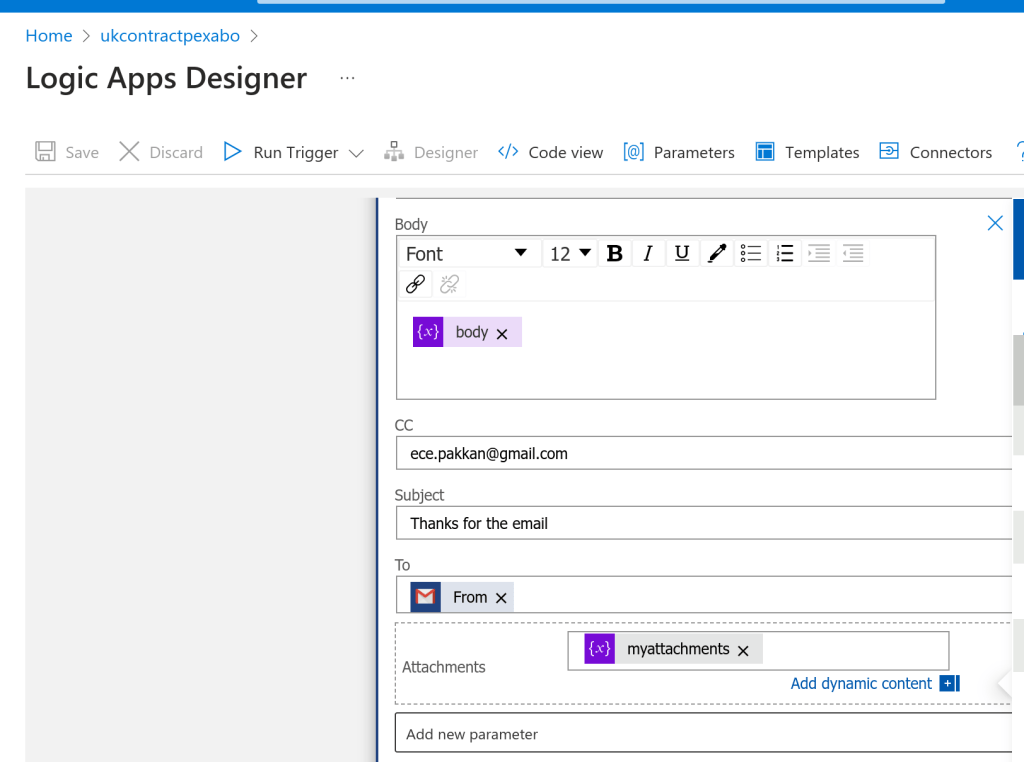
Task: Open the text color pen tool
Action: click(717, 253)
